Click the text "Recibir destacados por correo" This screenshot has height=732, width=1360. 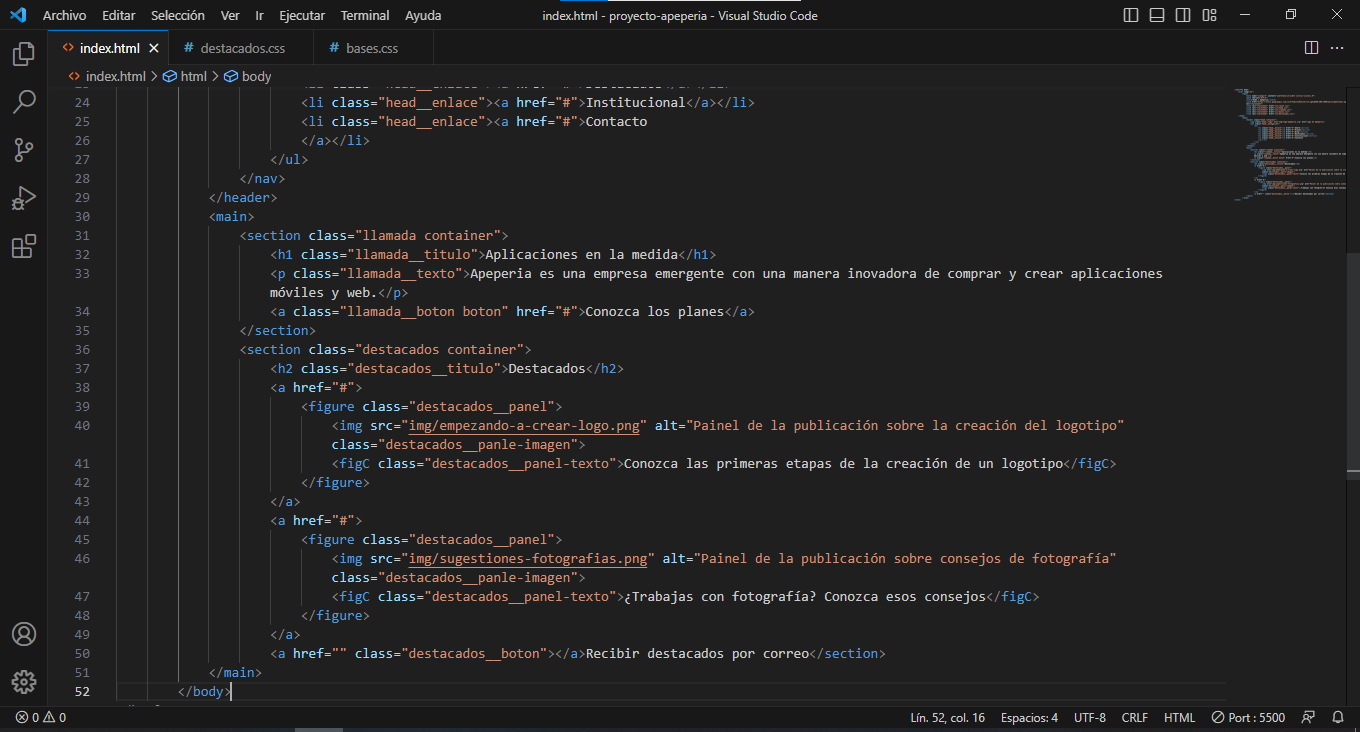coord(697,653)
